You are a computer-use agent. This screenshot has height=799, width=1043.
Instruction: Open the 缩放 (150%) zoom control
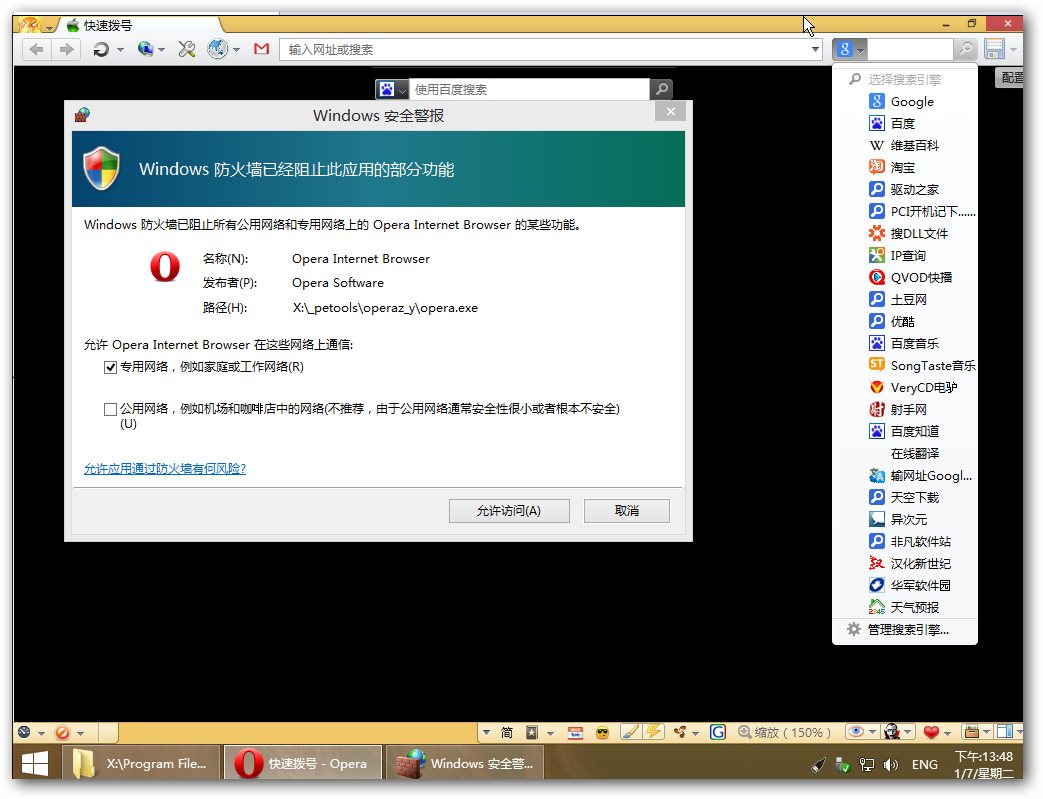pyautogui.click(x=784, y=732)
